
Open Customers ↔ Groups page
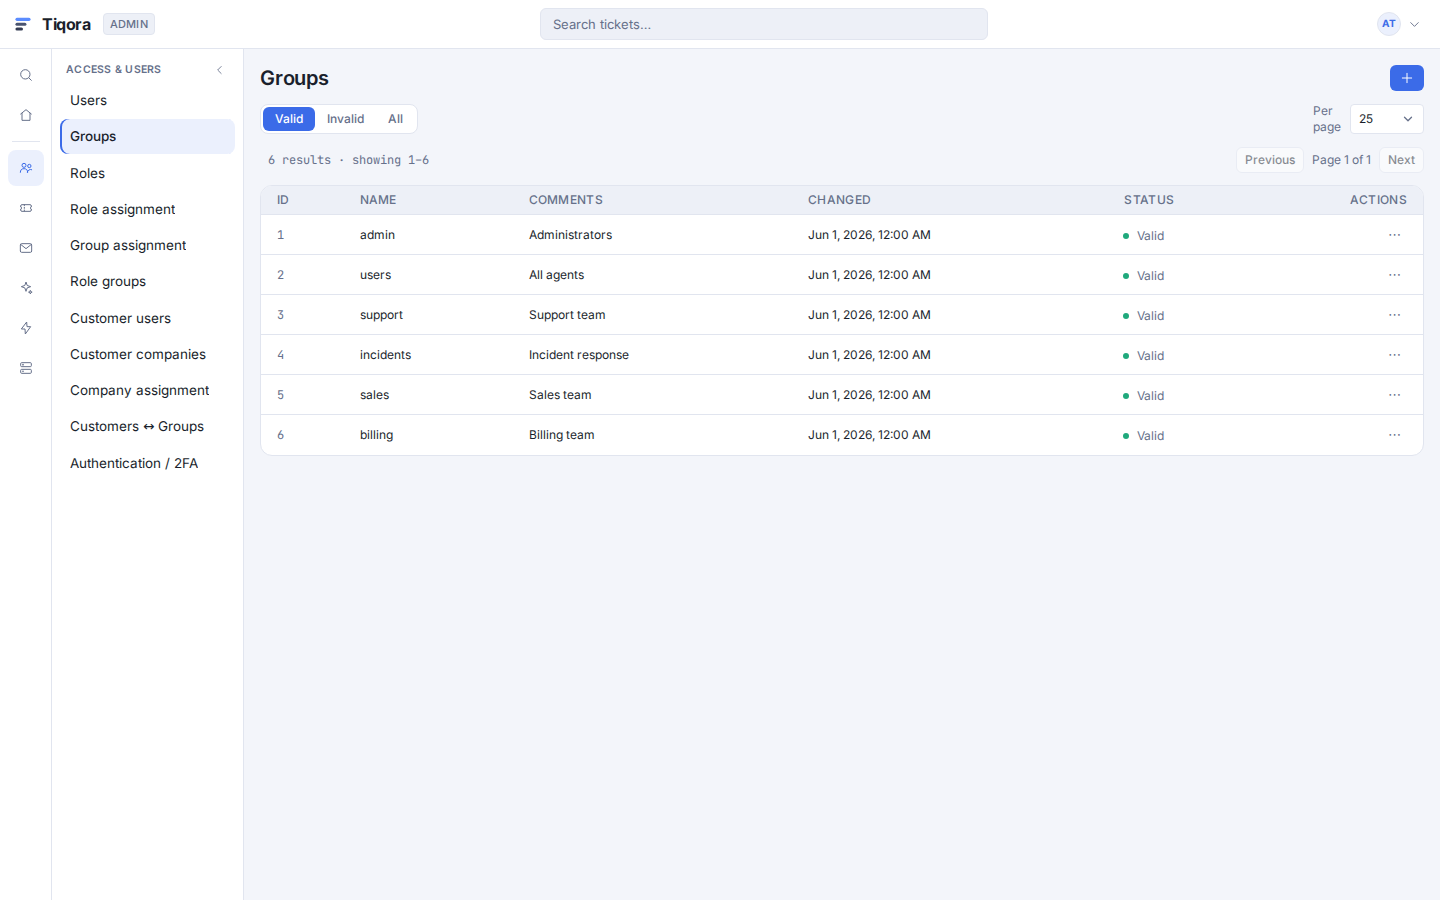coord(147,427)
